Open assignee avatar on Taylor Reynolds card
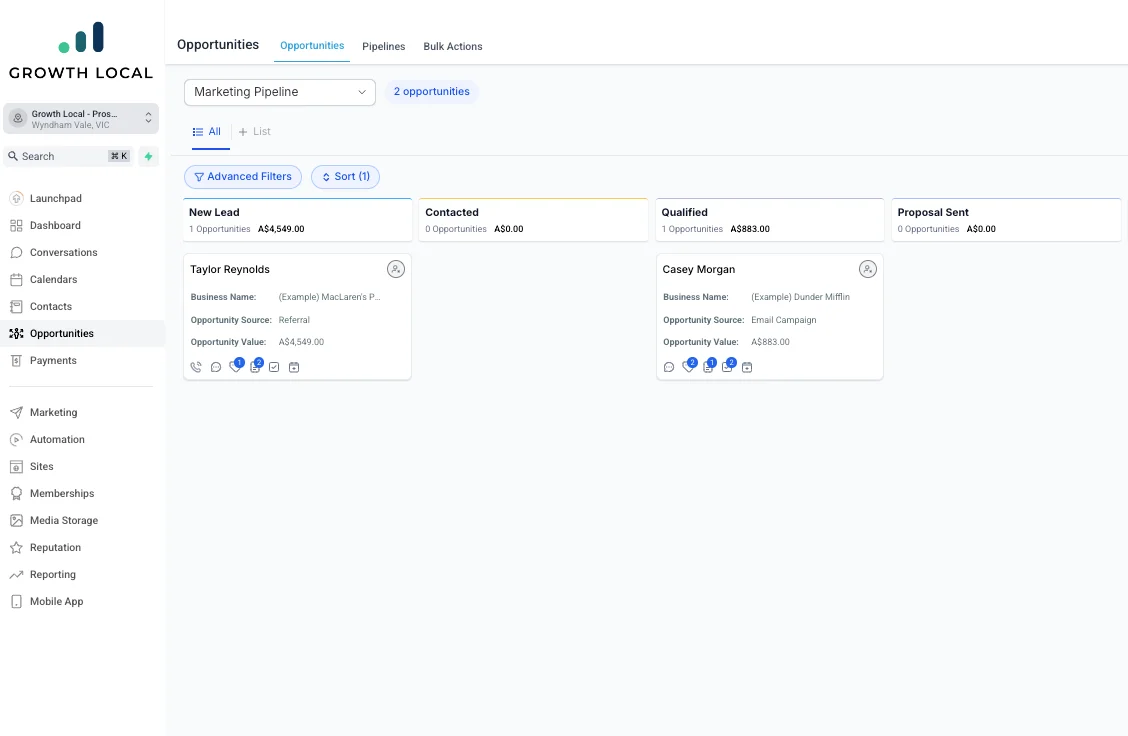 click(x=396, y=269)
